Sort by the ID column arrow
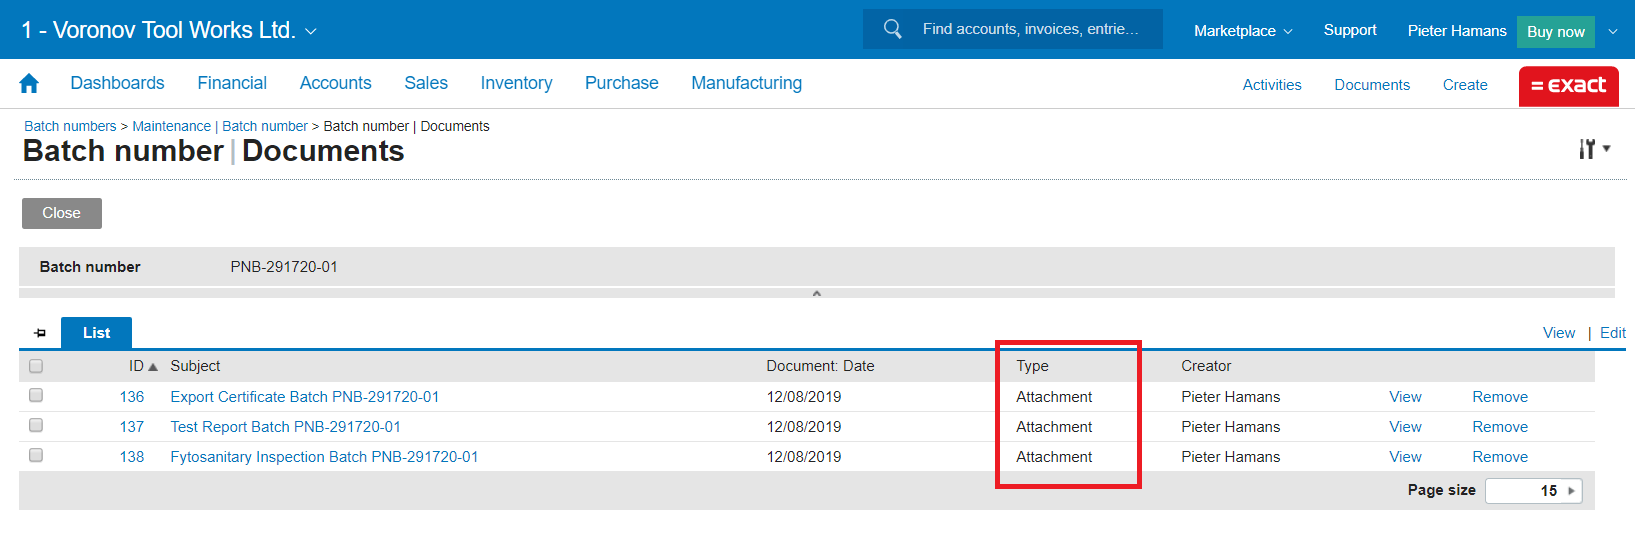The height and width of the screenshot is (542, 1635). click(x=153, y=367)
